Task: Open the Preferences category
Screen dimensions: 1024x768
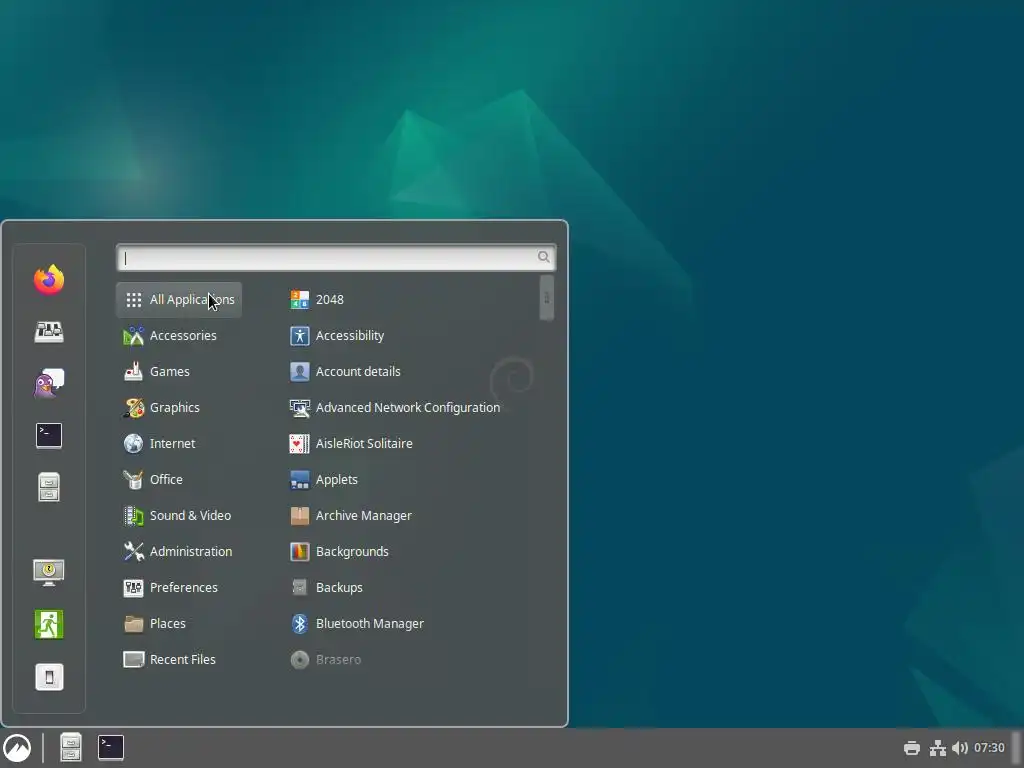Action: (179, 587)
